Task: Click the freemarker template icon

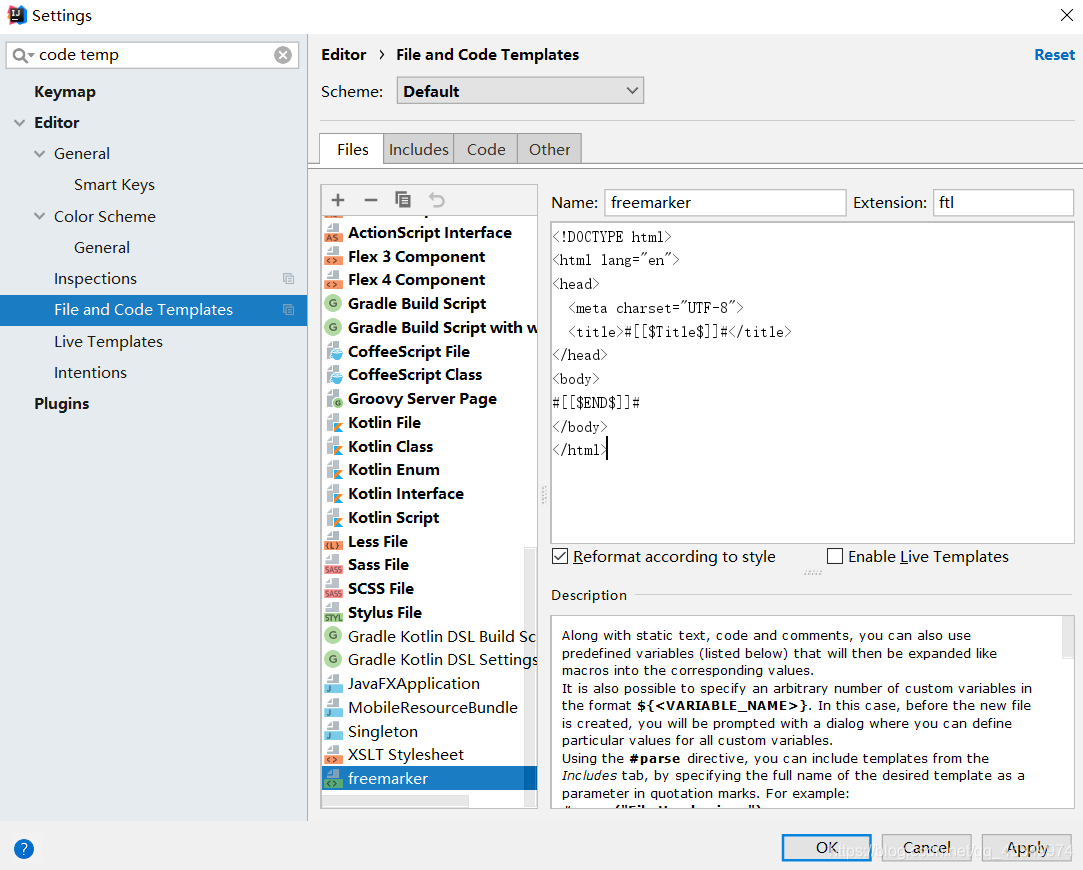Action: point(334,779)
